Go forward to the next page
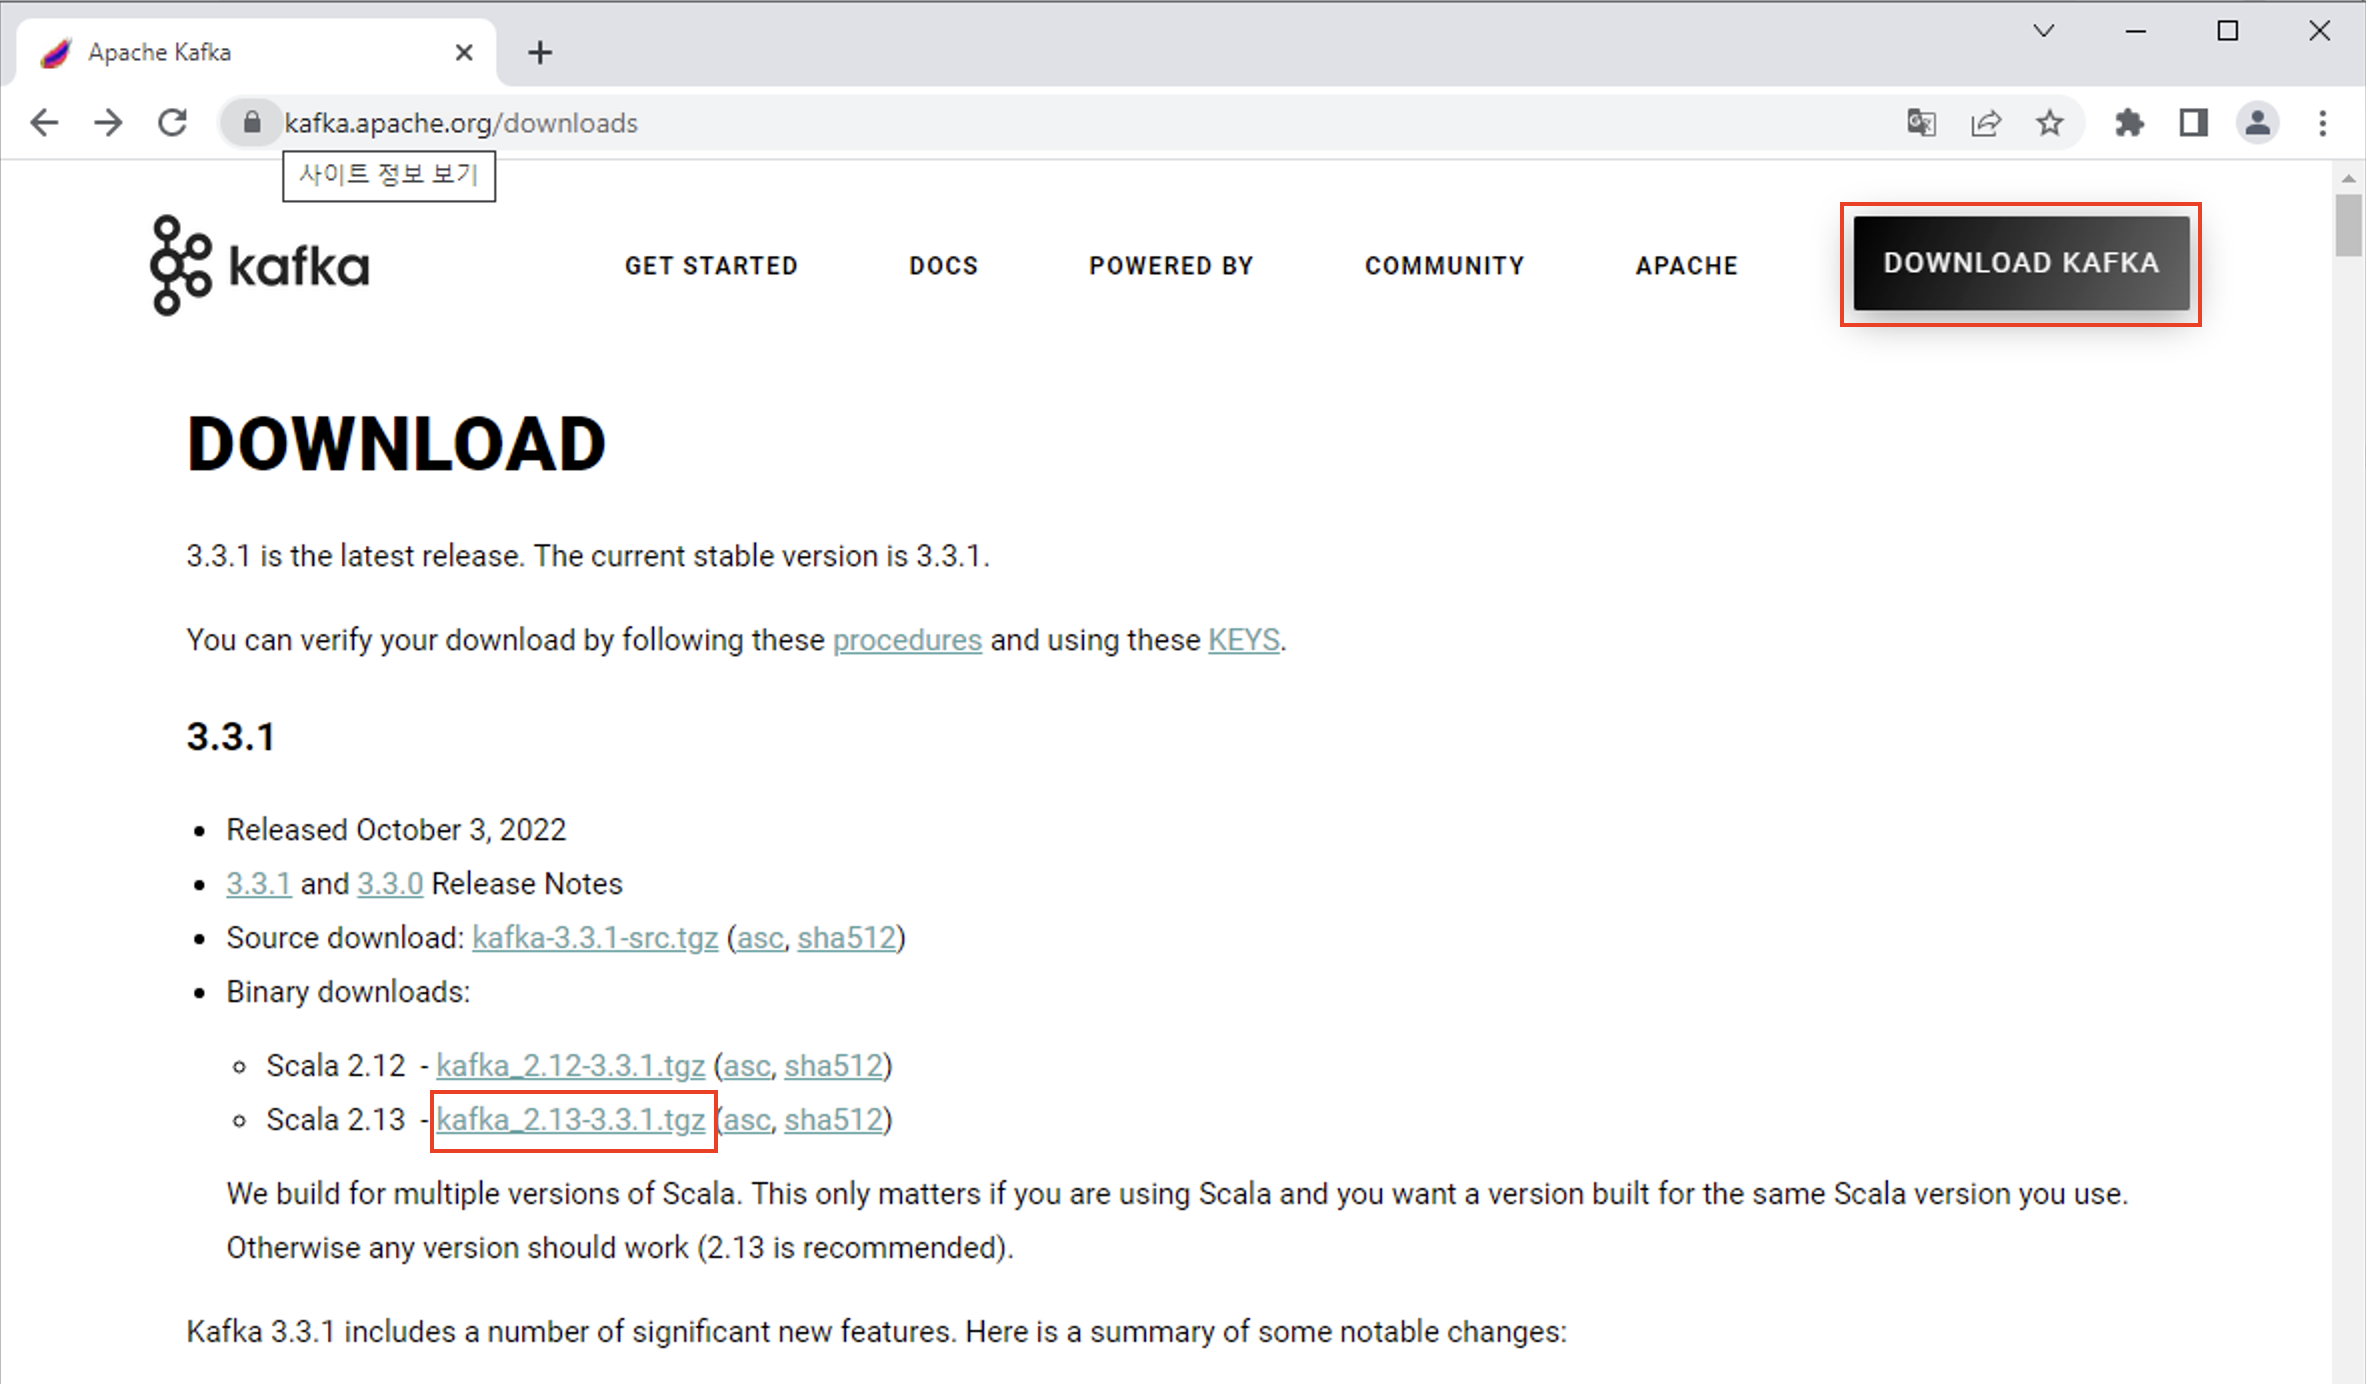Viewport: 2366px width, 1384px height. (x=108, y=123)
